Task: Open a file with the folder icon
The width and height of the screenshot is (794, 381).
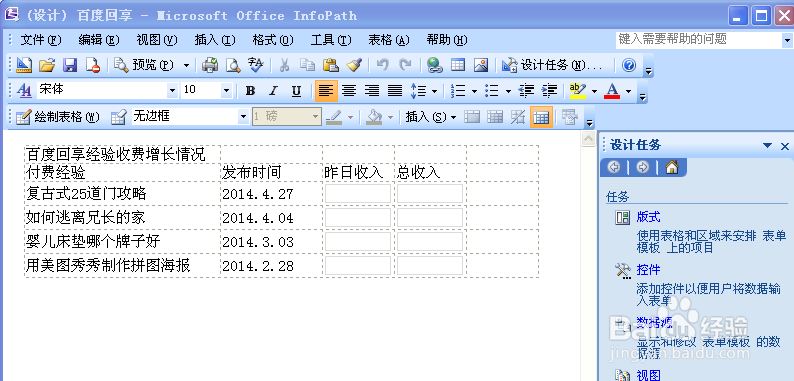Action: coord(47,65)
